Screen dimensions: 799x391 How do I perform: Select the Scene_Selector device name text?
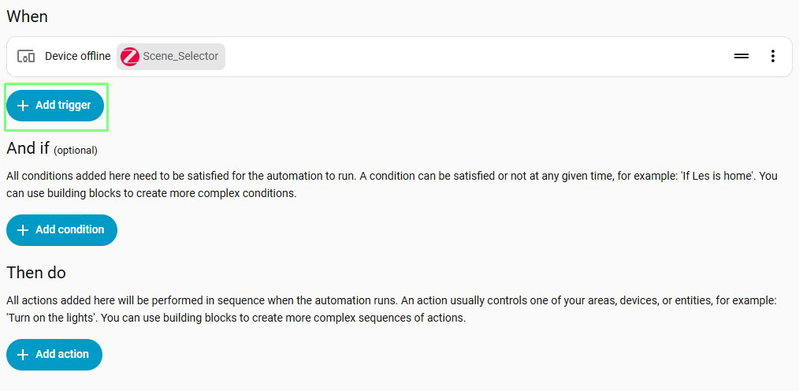click(x=180, y=56)
